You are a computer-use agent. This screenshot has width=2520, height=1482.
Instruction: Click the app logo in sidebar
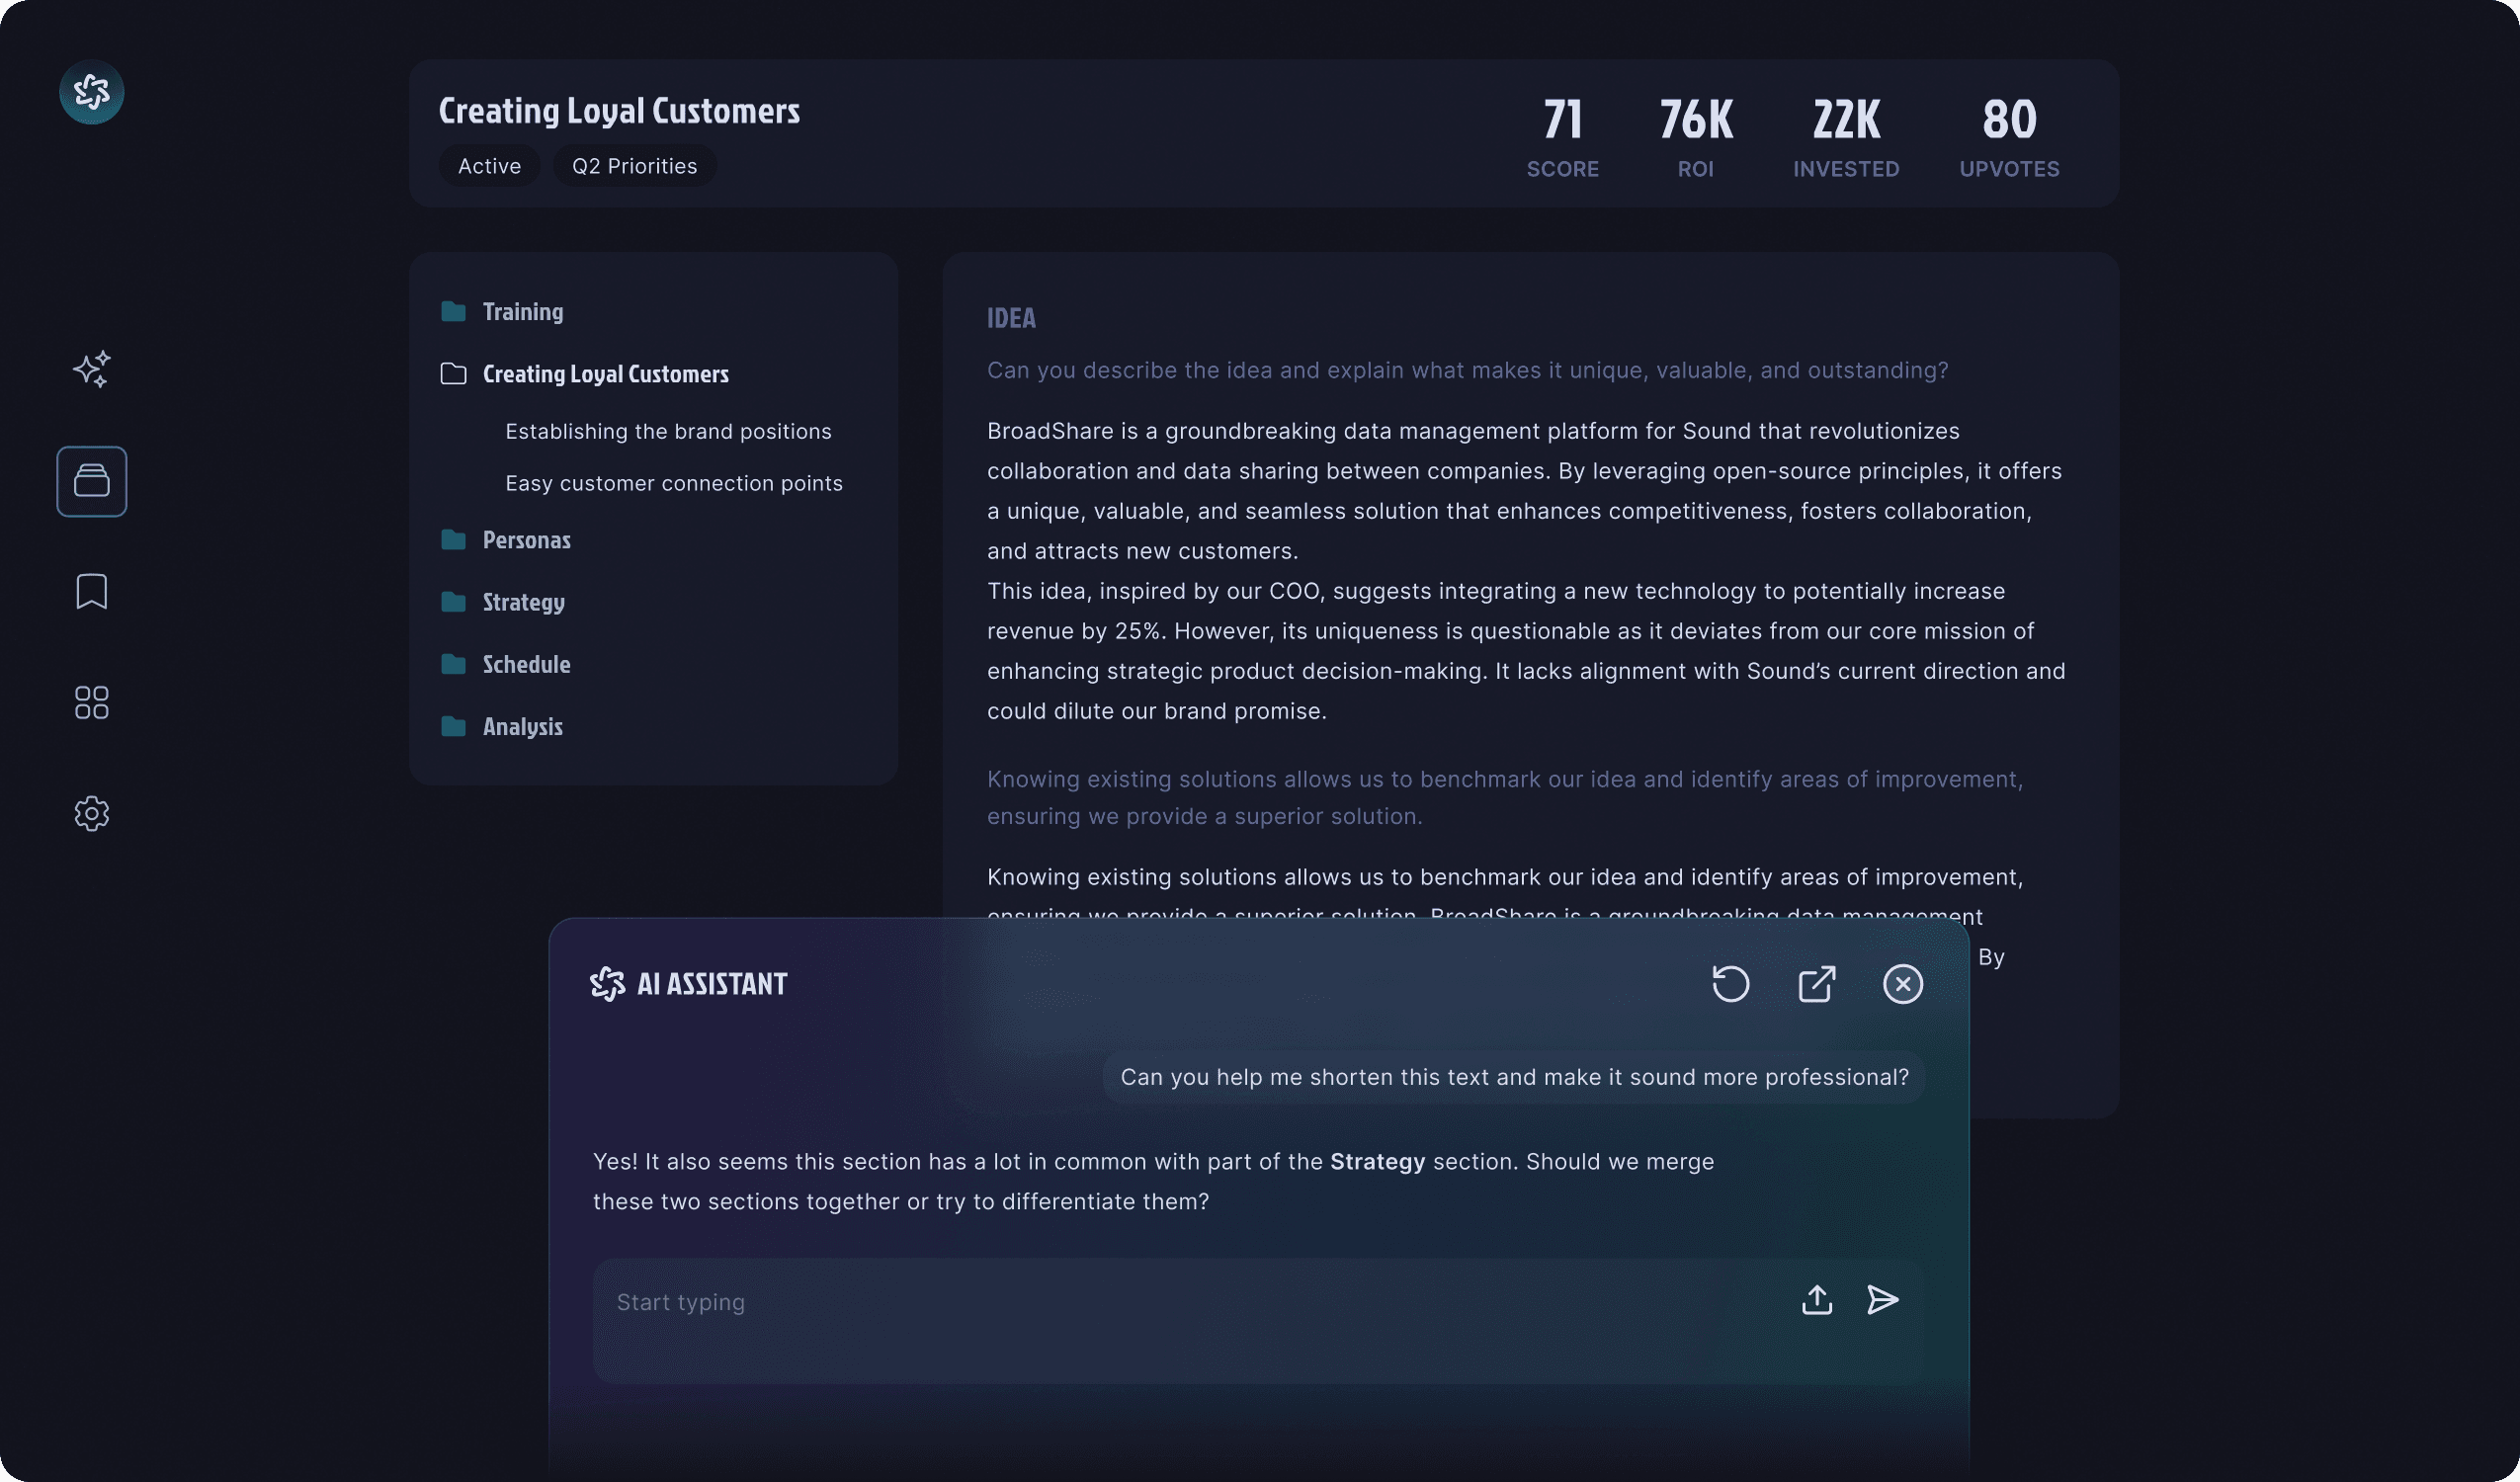(91, 92)
